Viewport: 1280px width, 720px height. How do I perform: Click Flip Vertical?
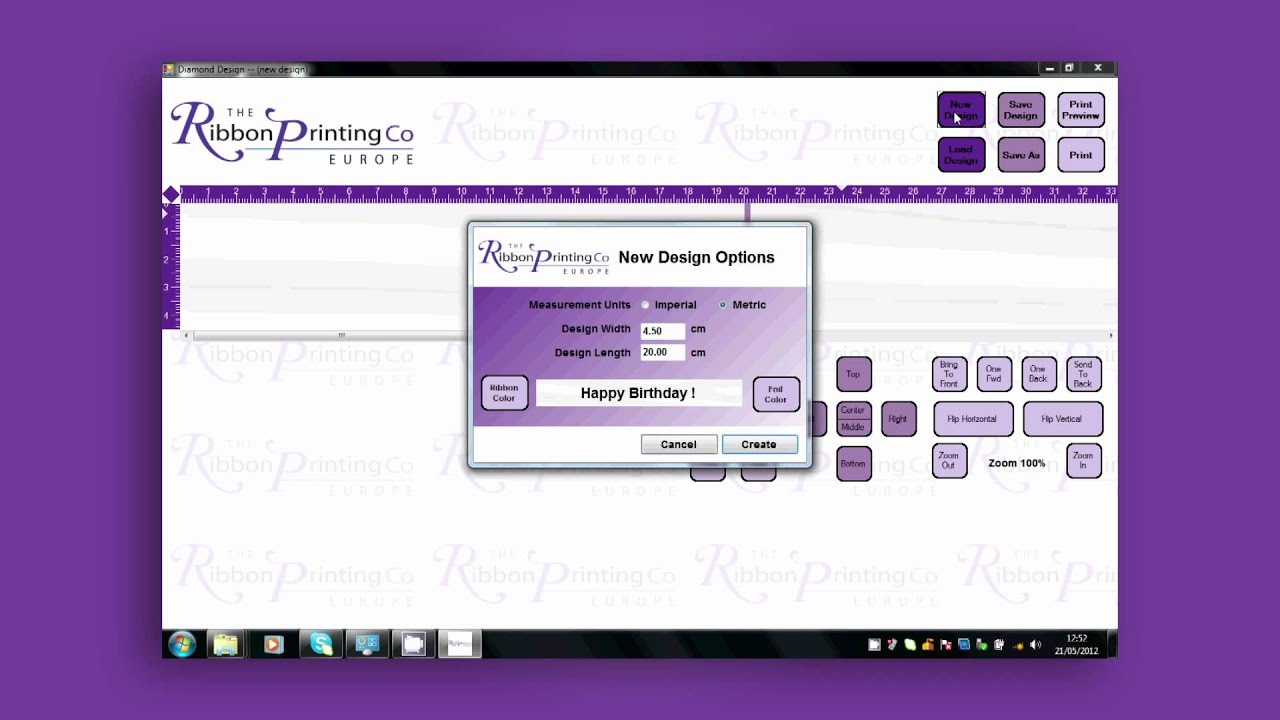pos(1062,419)
